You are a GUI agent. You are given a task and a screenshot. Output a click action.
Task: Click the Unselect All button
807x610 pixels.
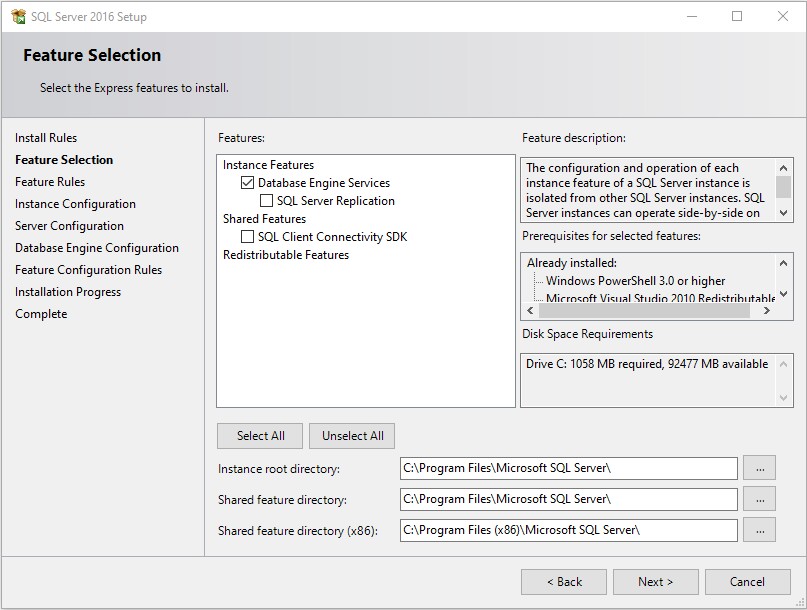(352, 436)
